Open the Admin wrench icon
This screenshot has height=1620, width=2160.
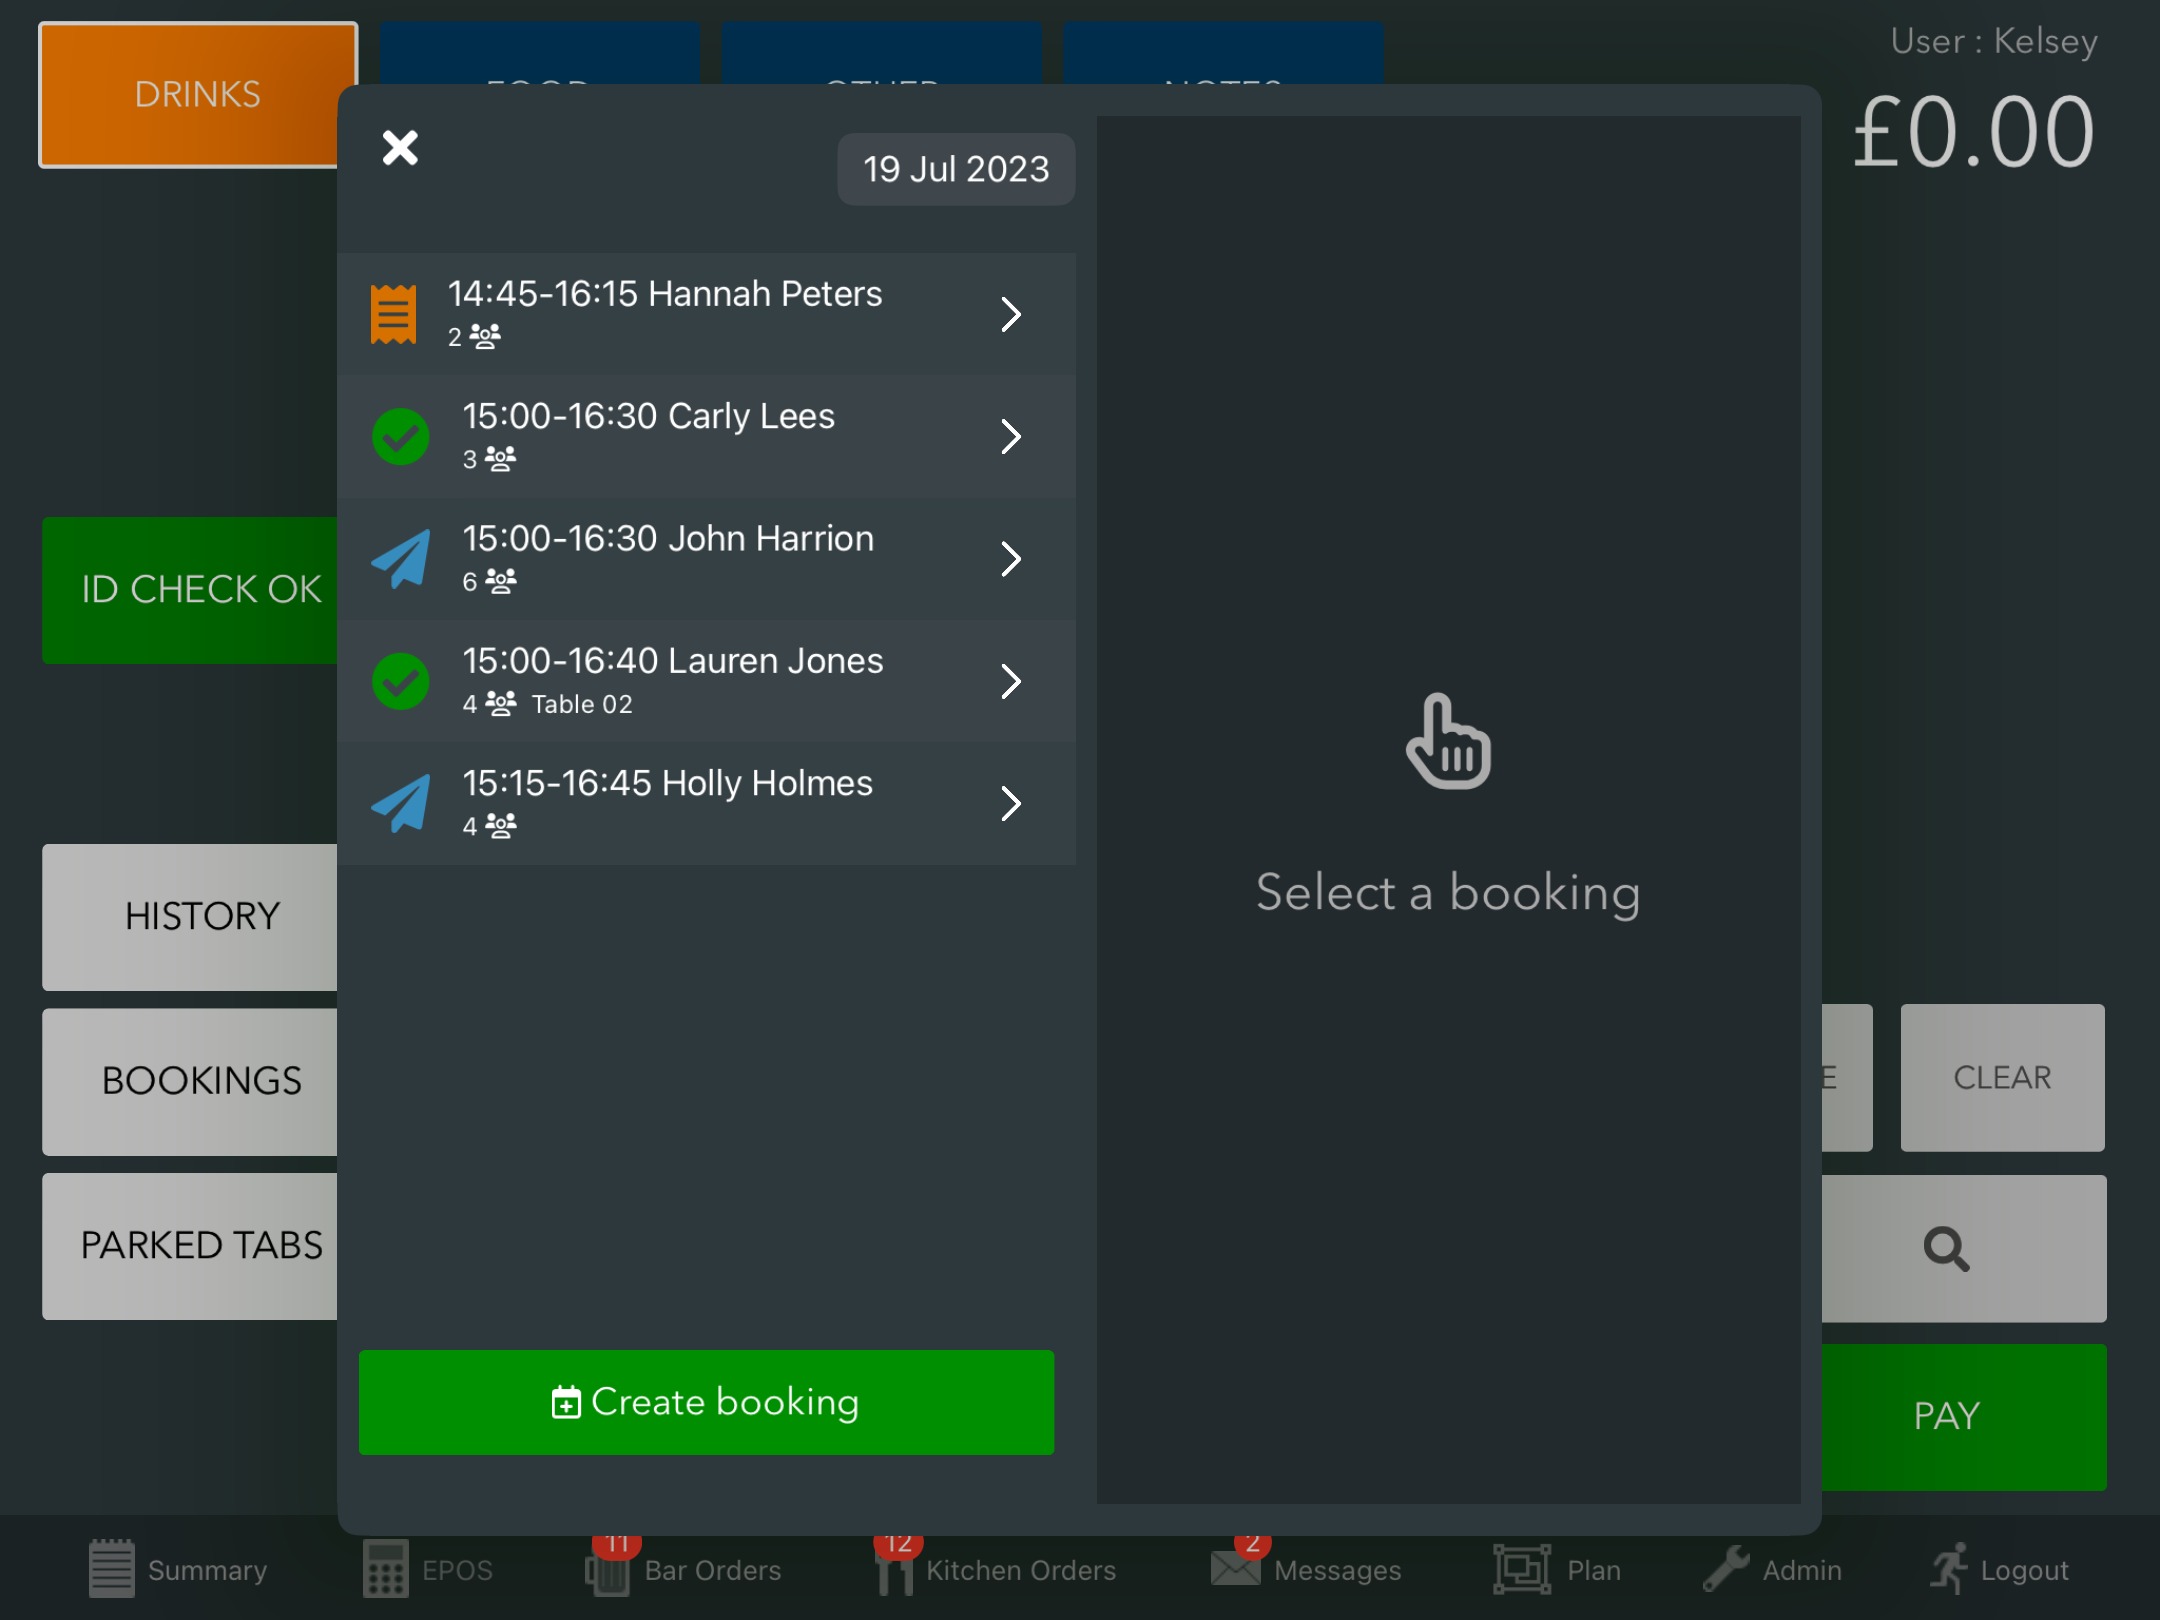(x=1726, y=1569)
